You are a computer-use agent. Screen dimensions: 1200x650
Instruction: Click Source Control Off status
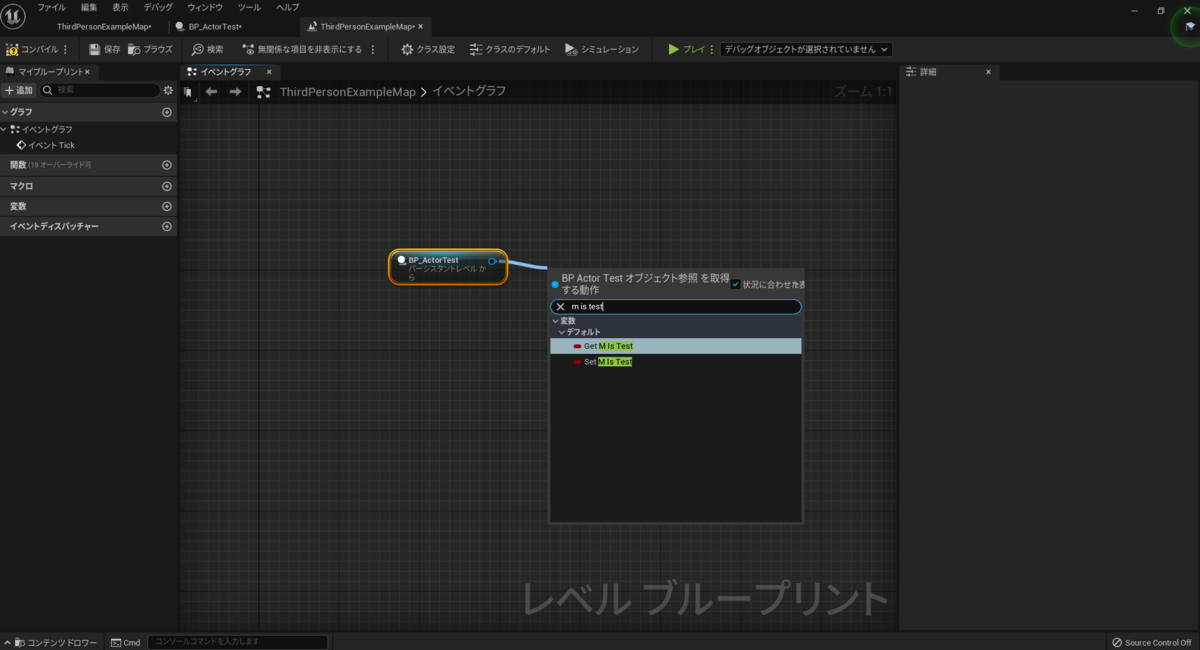tap(1151, 642)
